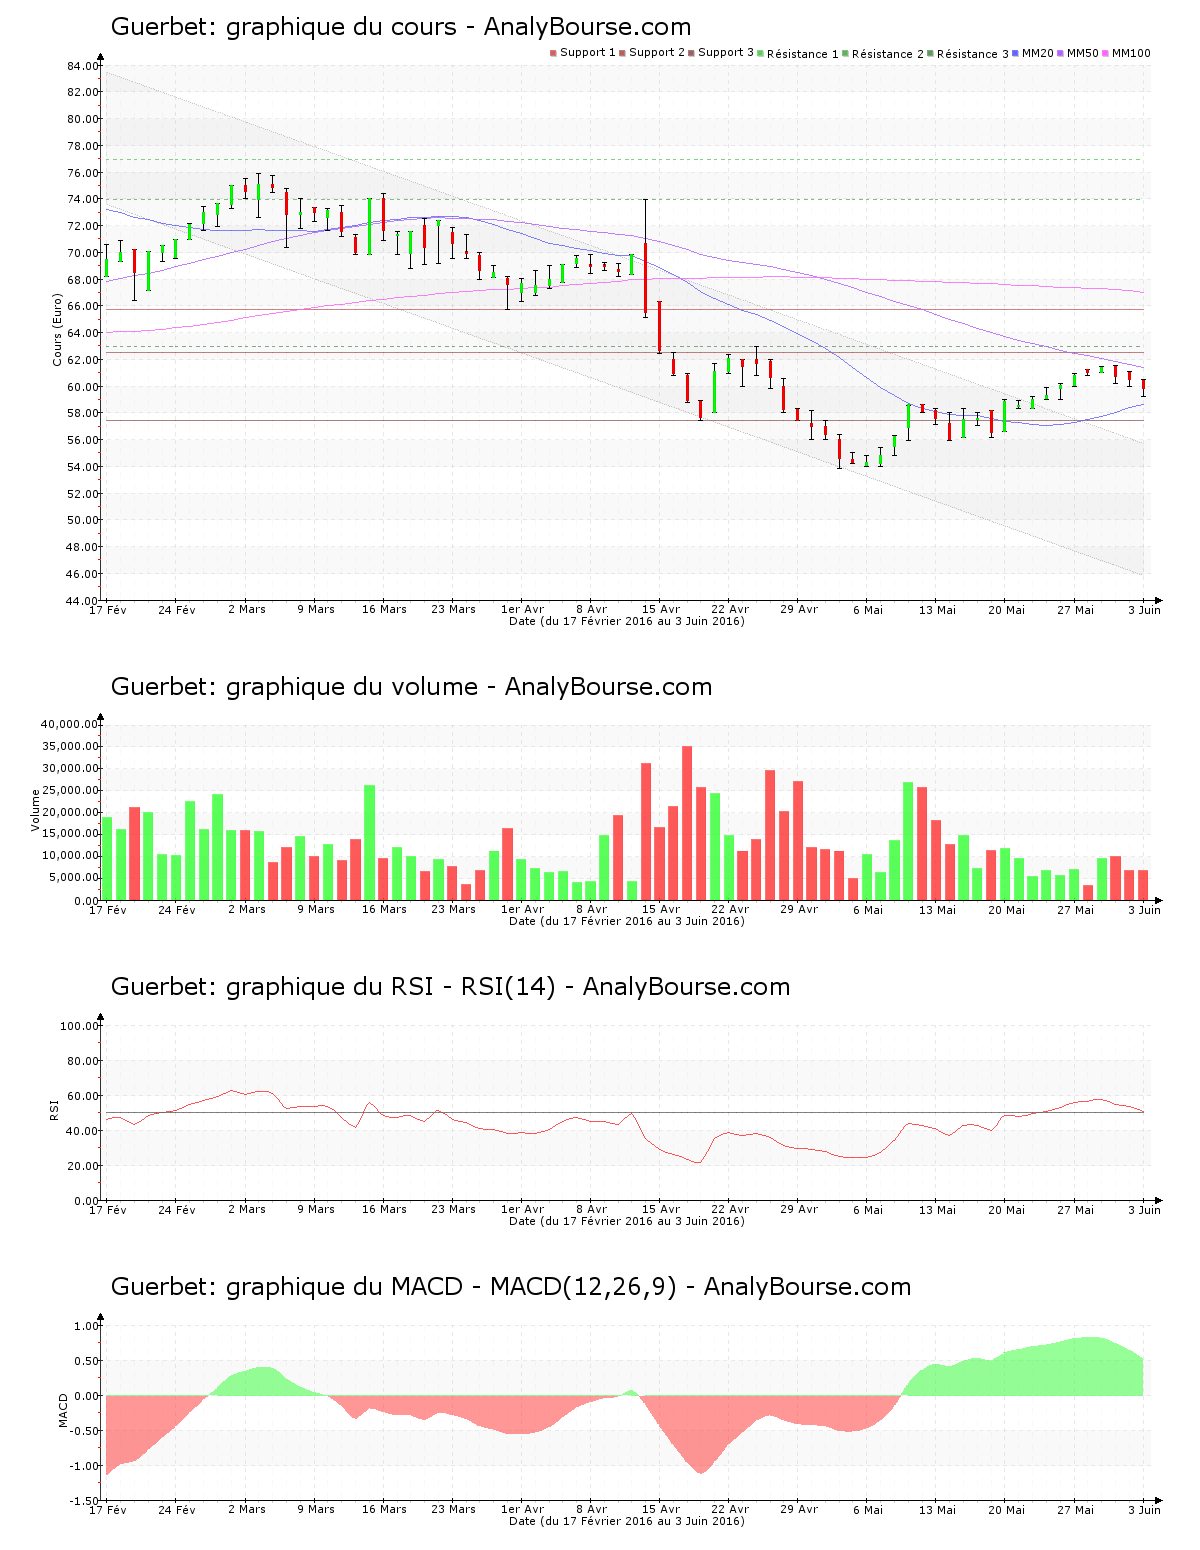Click the 100.00 tick on RSI chart
This screenshot has height=1550, width=1200.
point(80,1026)
